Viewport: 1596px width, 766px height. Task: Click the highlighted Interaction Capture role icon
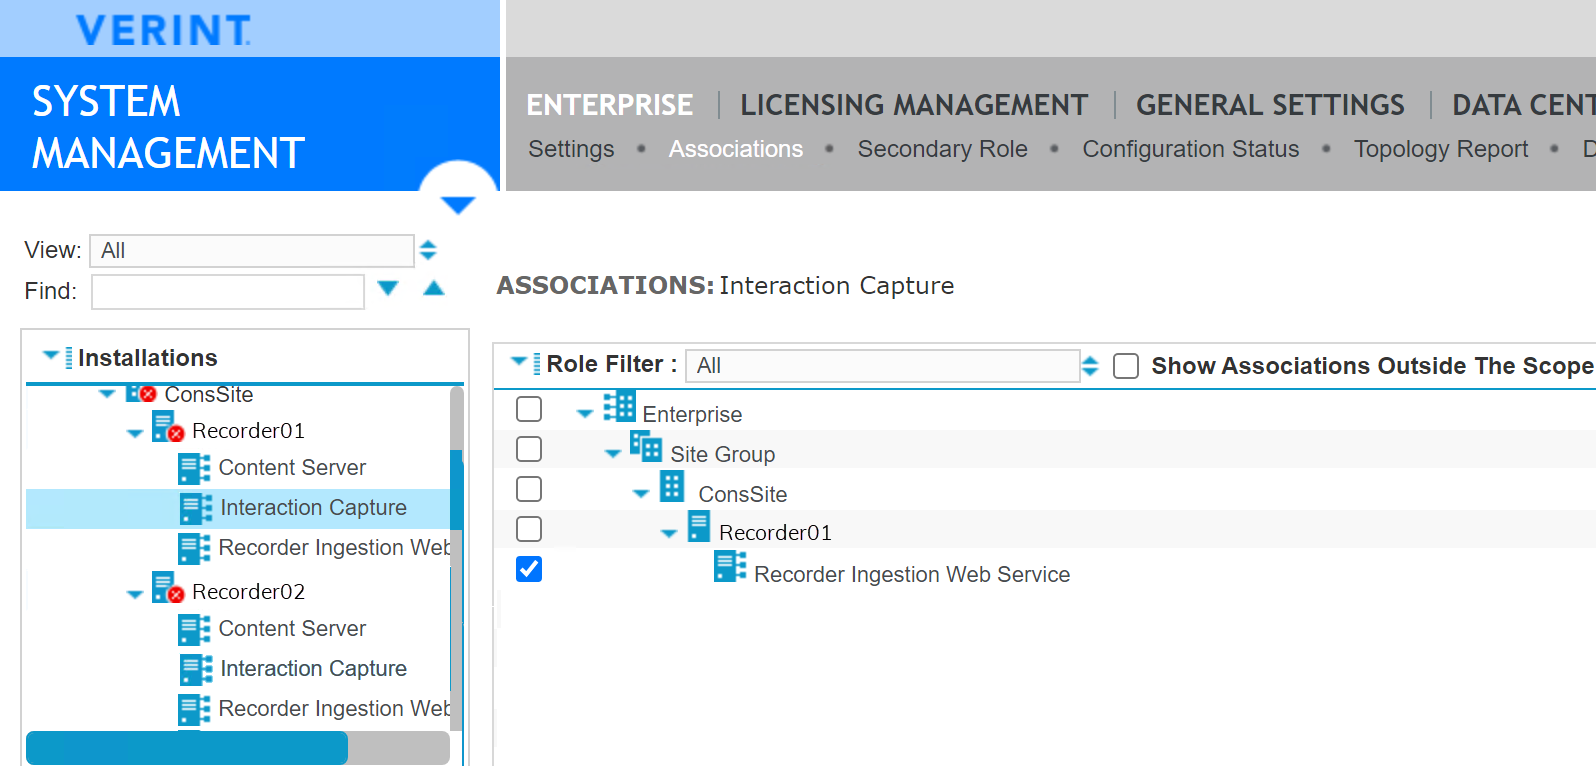[196, 508]
